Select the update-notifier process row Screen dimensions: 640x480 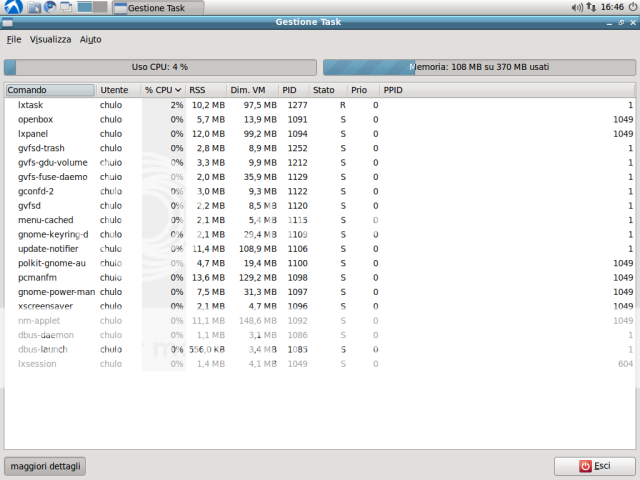pos(320,249)
